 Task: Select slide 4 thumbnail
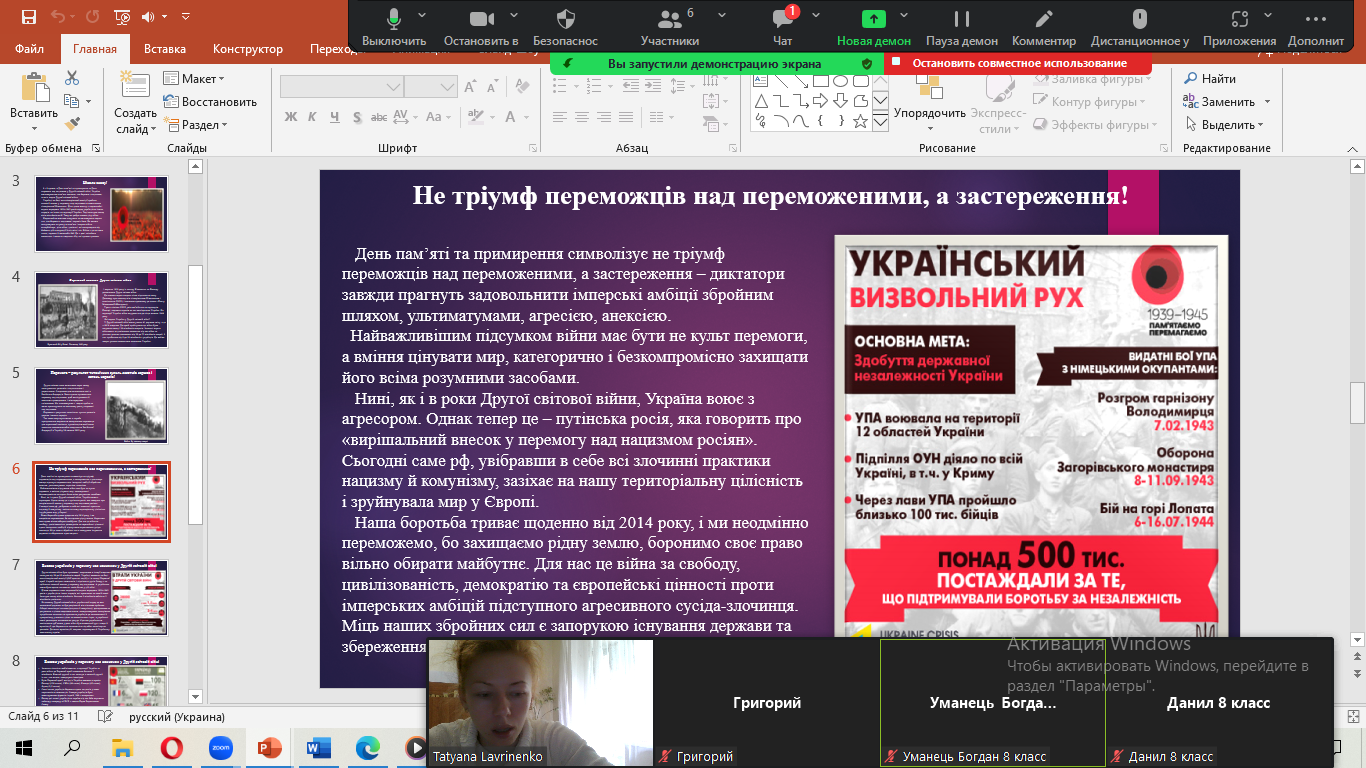pyautogui.click(x=102, y=310)
